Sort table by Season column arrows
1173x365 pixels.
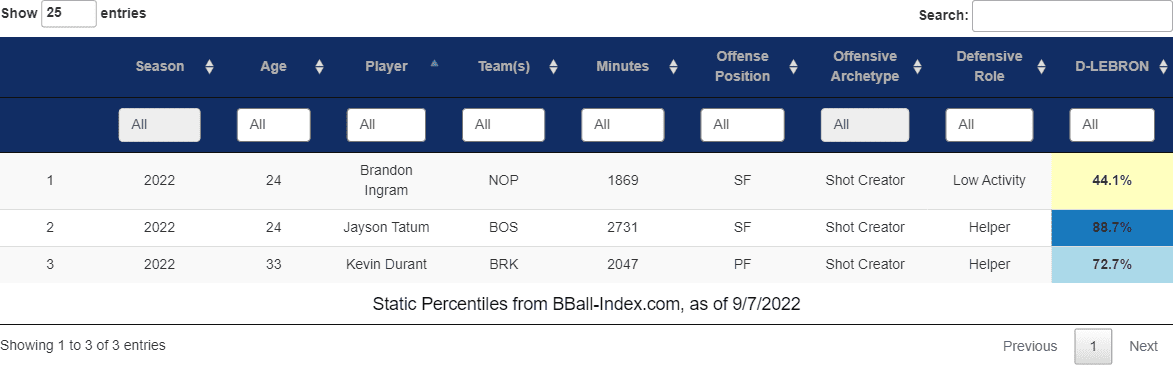(209, 67)
